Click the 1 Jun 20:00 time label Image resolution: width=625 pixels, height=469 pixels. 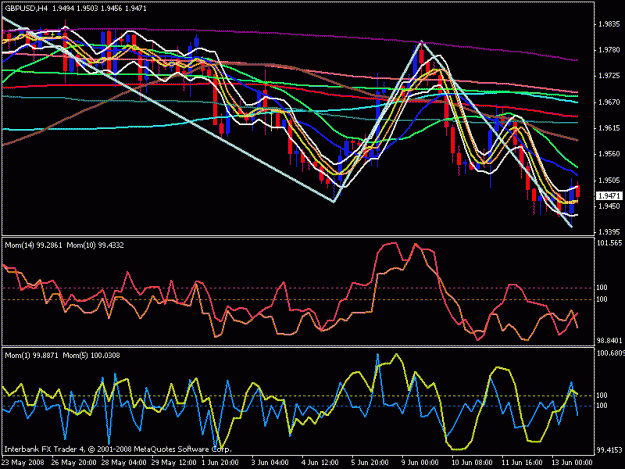pyautogui.click(x=220, y=463)
